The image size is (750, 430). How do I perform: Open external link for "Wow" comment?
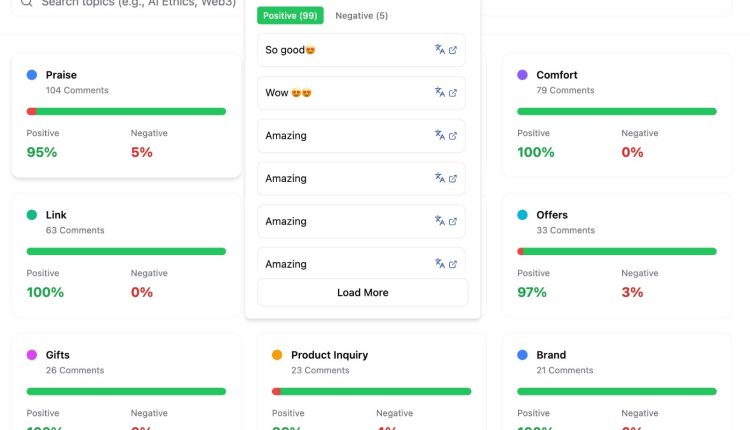453,93
